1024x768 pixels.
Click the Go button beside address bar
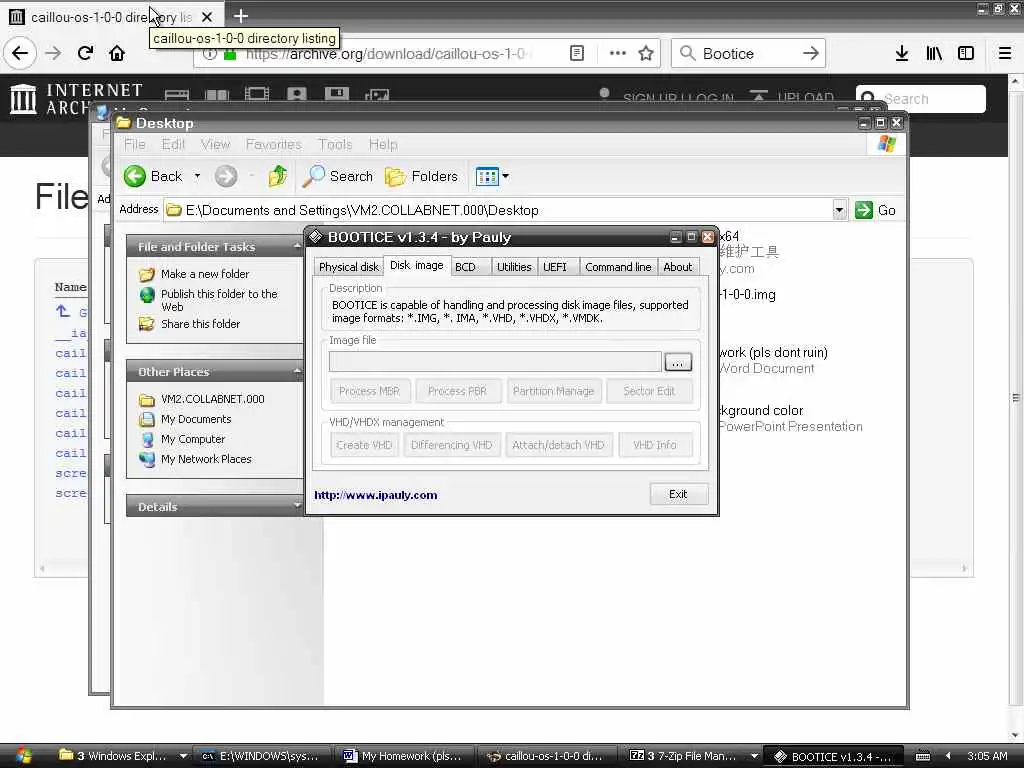click(x=875, y=210)
